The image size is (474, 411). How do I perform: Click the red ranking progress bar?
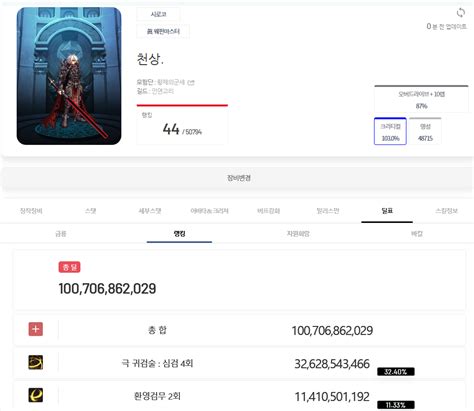(182, 105)
